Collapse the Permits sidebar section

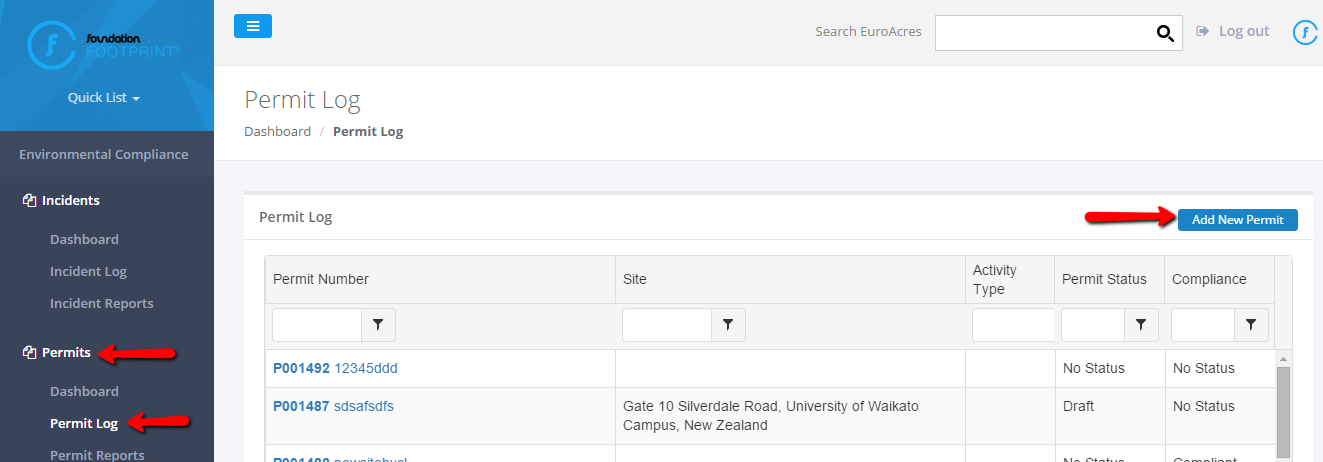66,352
